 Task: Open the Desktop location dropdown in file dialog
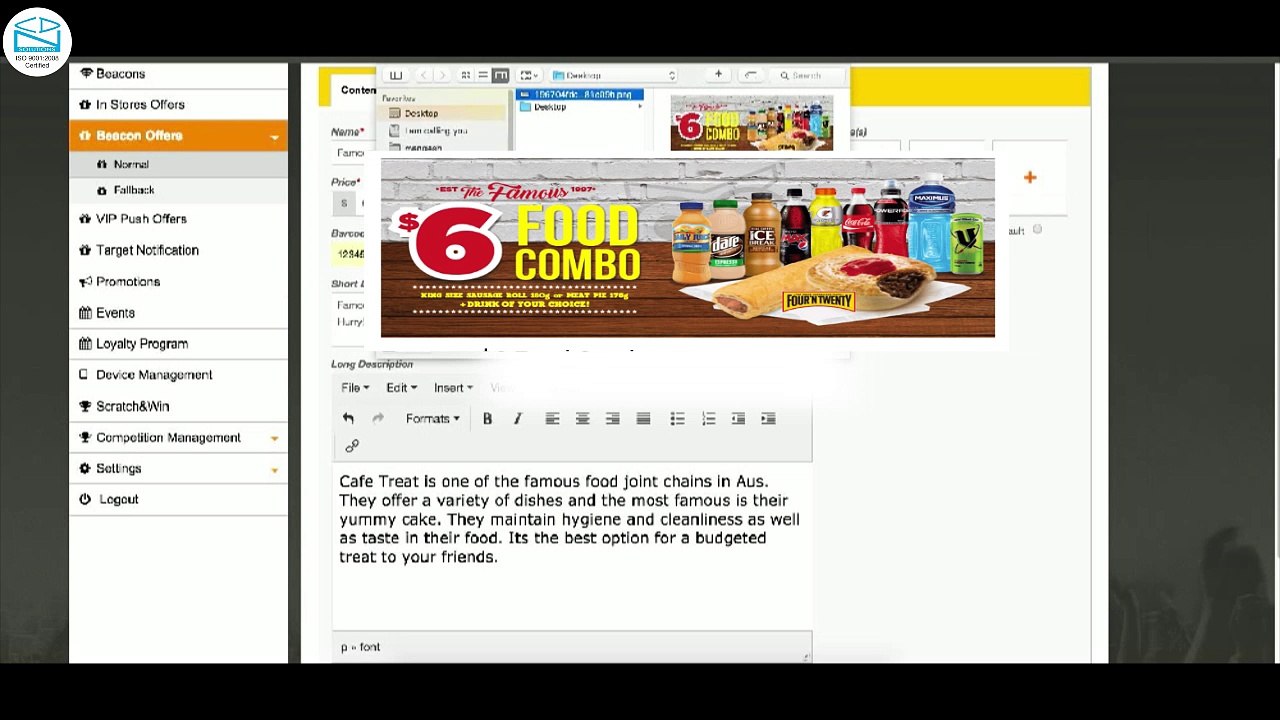click(613, 75)
